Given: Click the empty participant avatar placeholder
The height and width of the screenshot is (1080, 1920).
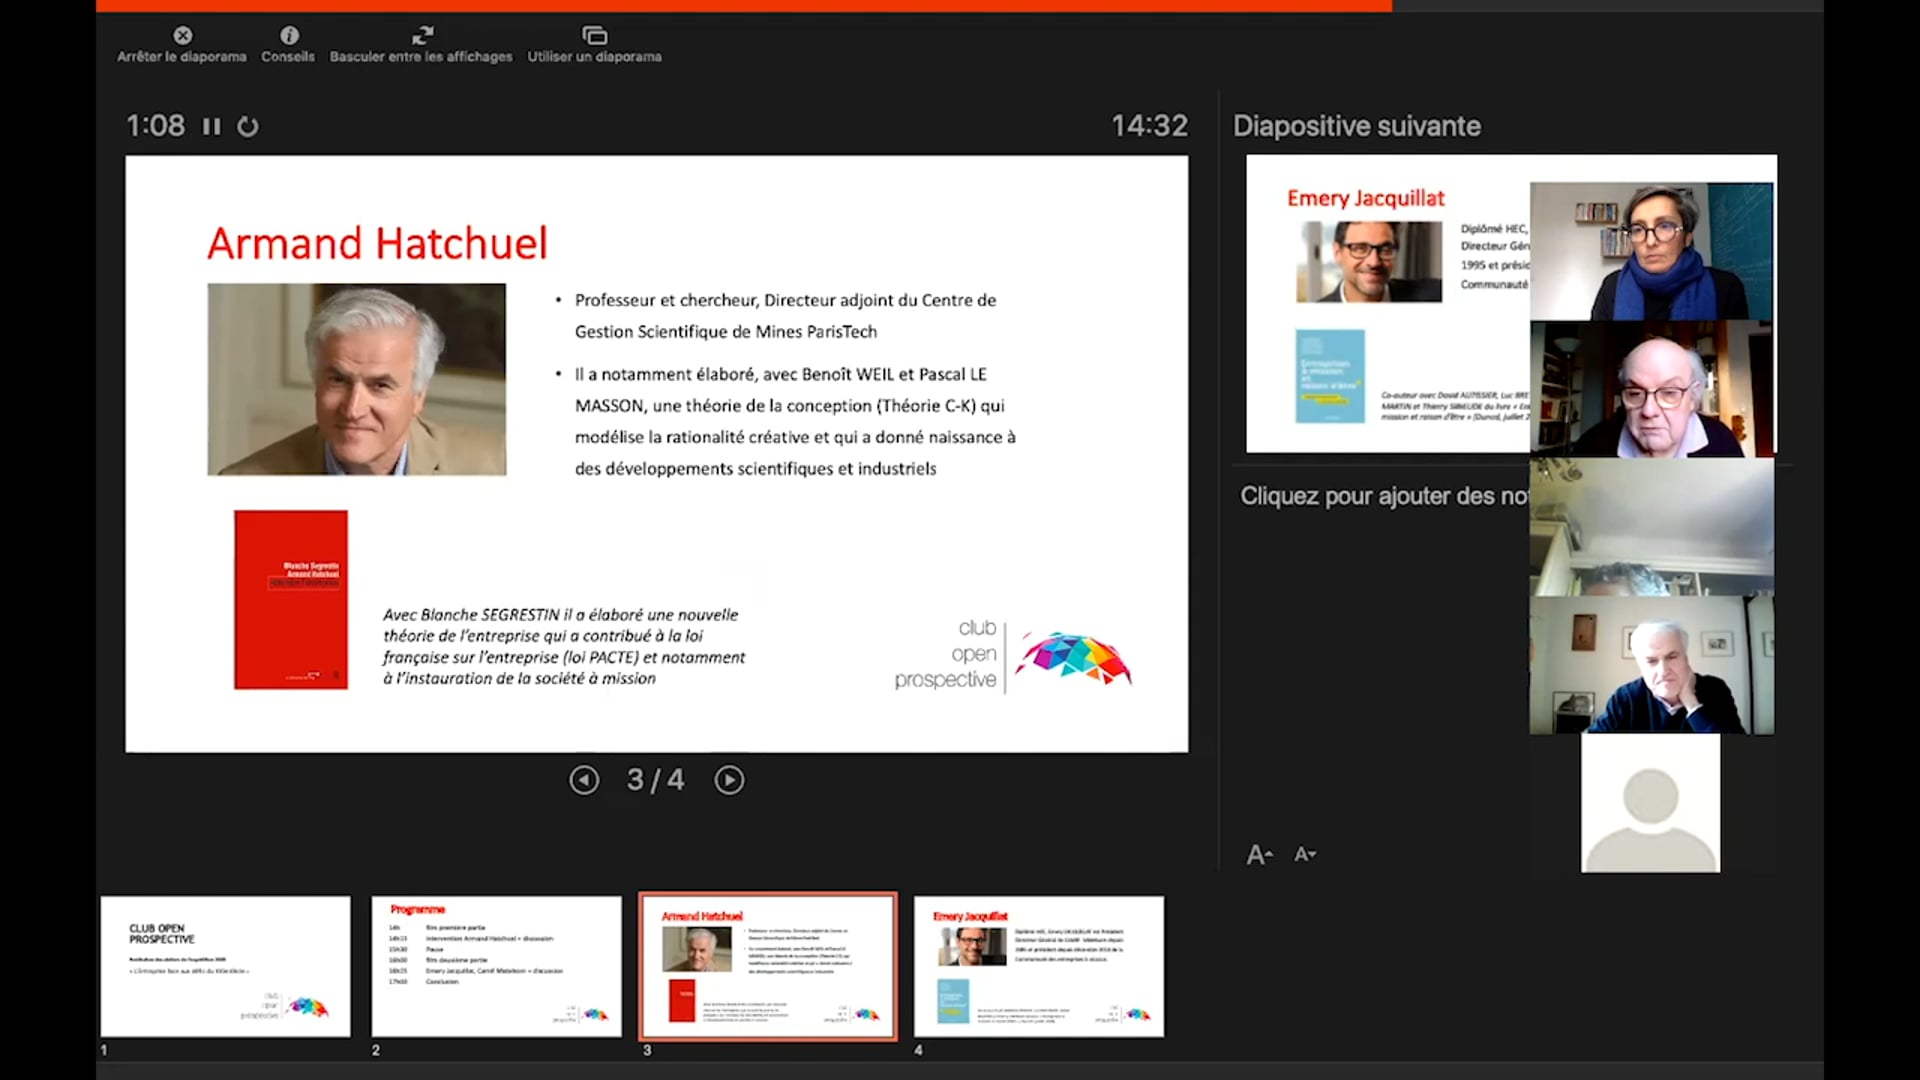Looking at the screenshot, I should [x=1649, y=803].
